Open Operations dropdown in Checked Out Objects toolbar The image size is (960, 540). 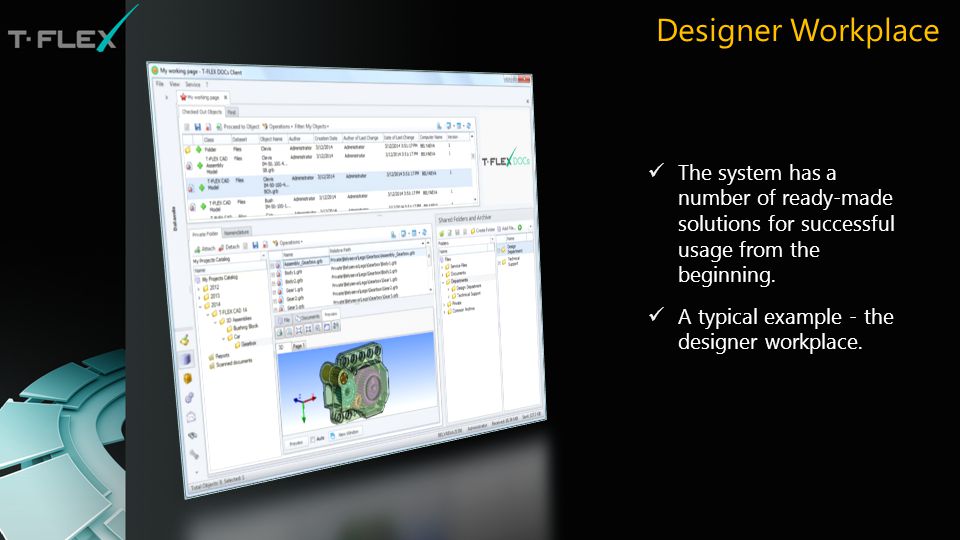[x=276, y=127]
